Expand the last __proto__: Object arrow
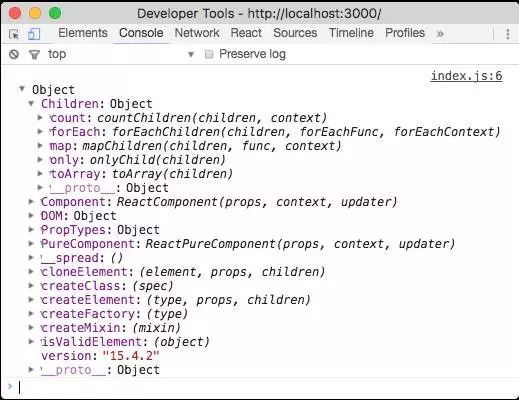 [x=31, y=369]
